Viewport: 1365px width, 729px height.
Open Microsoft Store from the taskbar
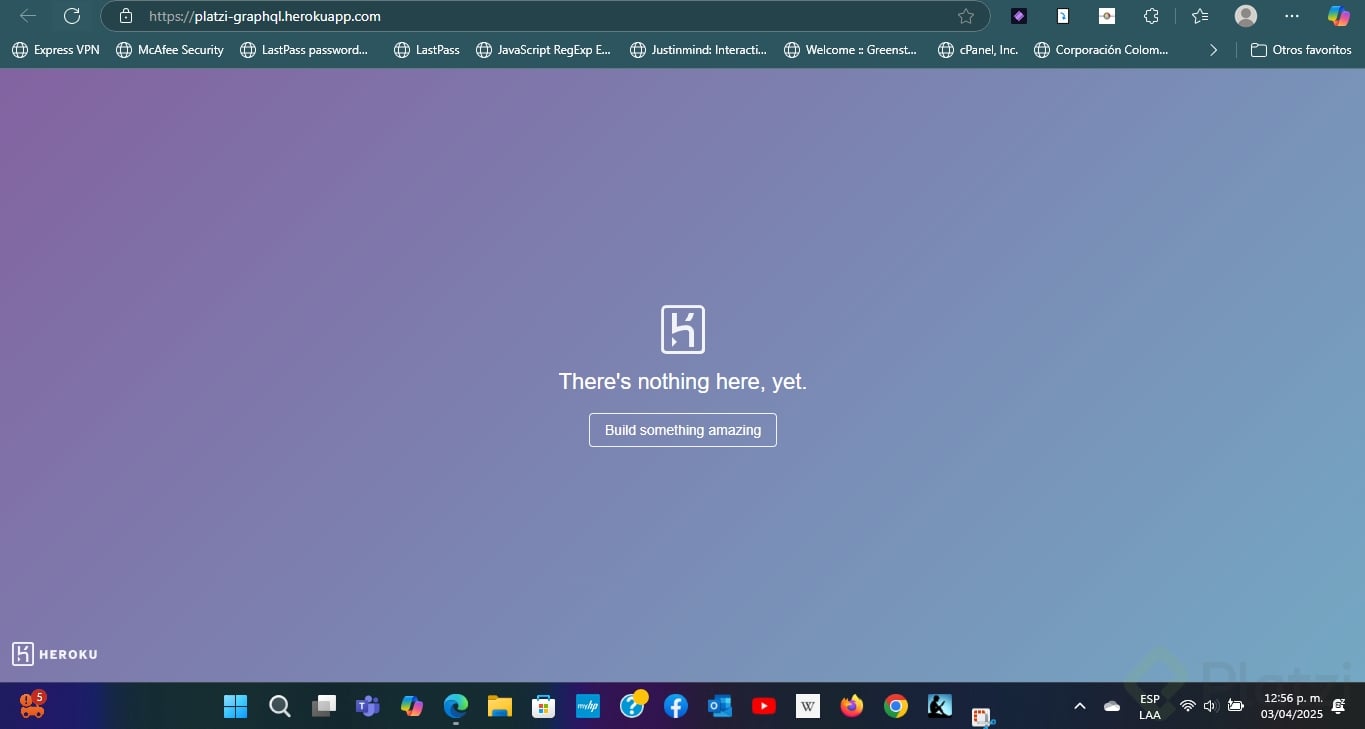click(544, 706)
